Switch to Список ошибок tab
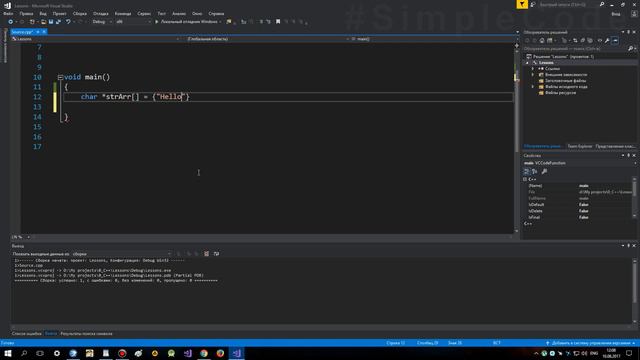The image size is (640, 360). tap(27, 334)
